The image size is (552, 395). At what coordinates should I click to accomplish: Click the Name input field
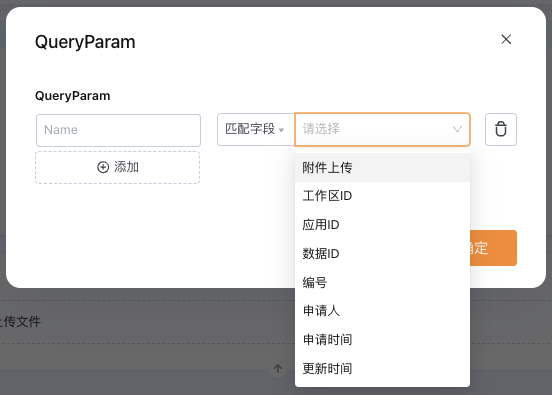[118, 130]
